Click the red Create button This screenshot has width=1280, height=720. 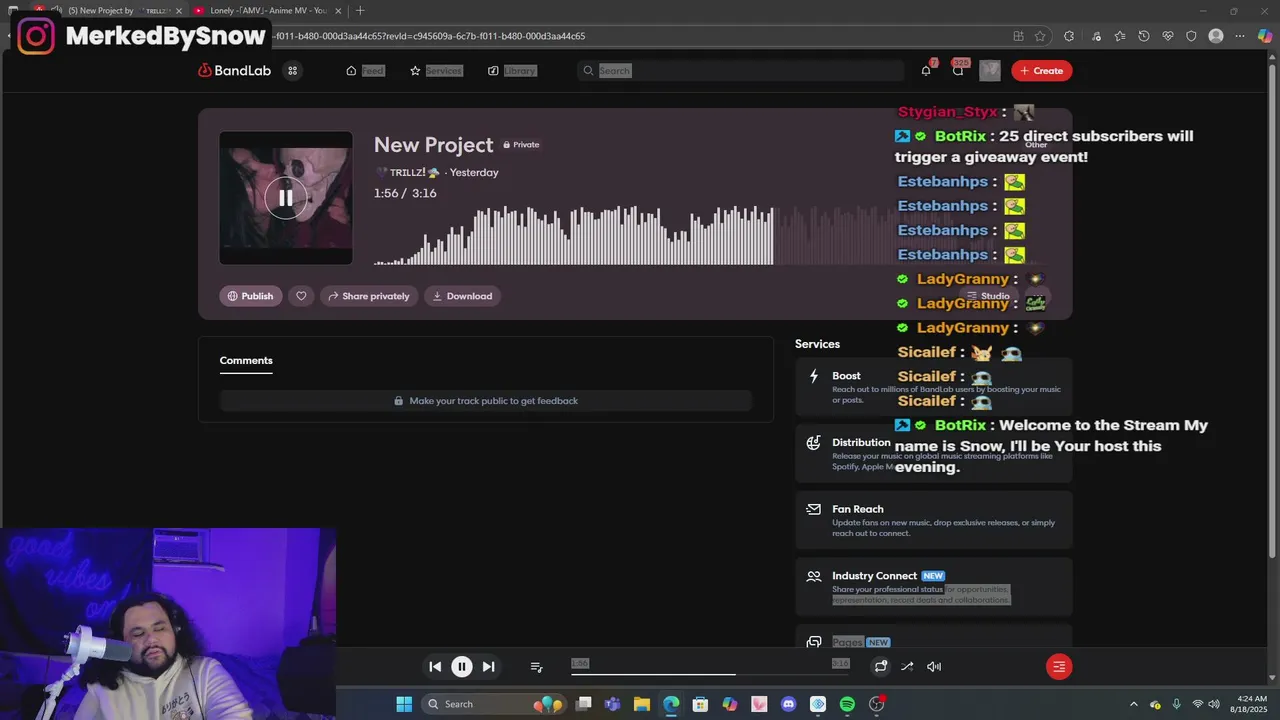coord(1041,70)
